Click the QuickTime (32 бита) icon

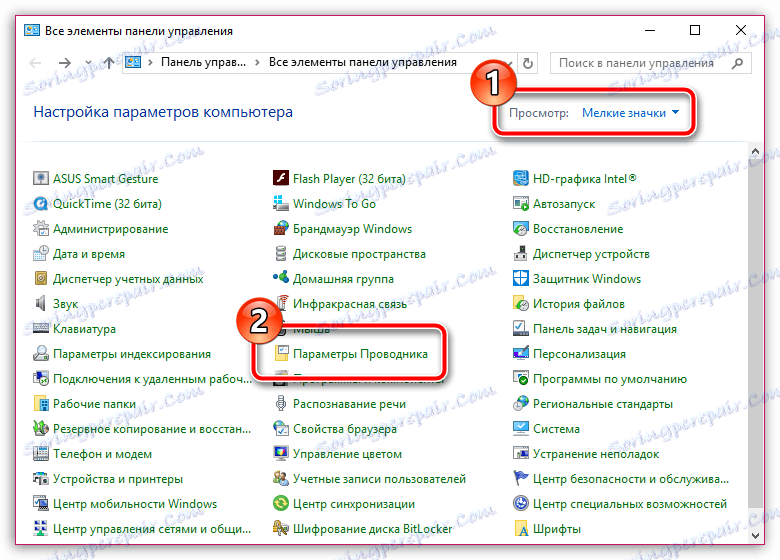point(40,203)
